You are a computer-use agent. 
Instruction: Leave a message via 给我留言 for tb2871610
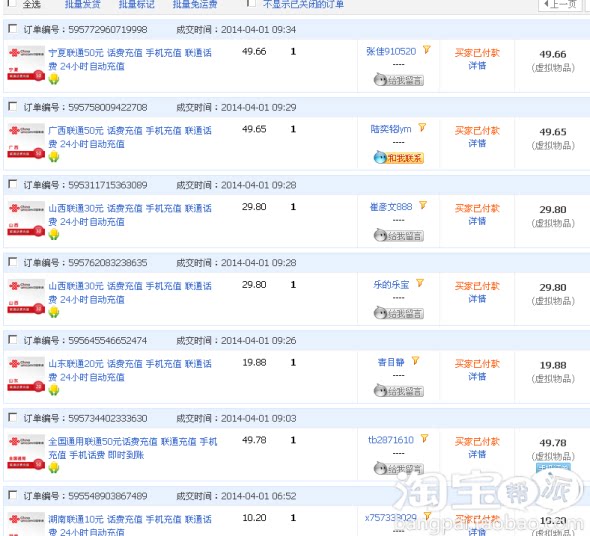[x=399, y=469]
